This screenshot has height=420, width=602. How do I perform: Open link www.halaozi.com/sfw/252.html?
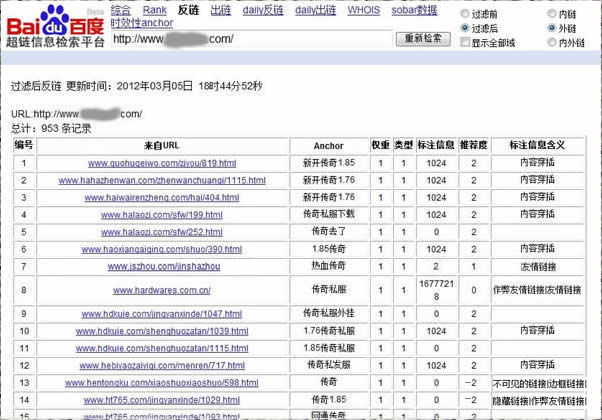[162, 232]
